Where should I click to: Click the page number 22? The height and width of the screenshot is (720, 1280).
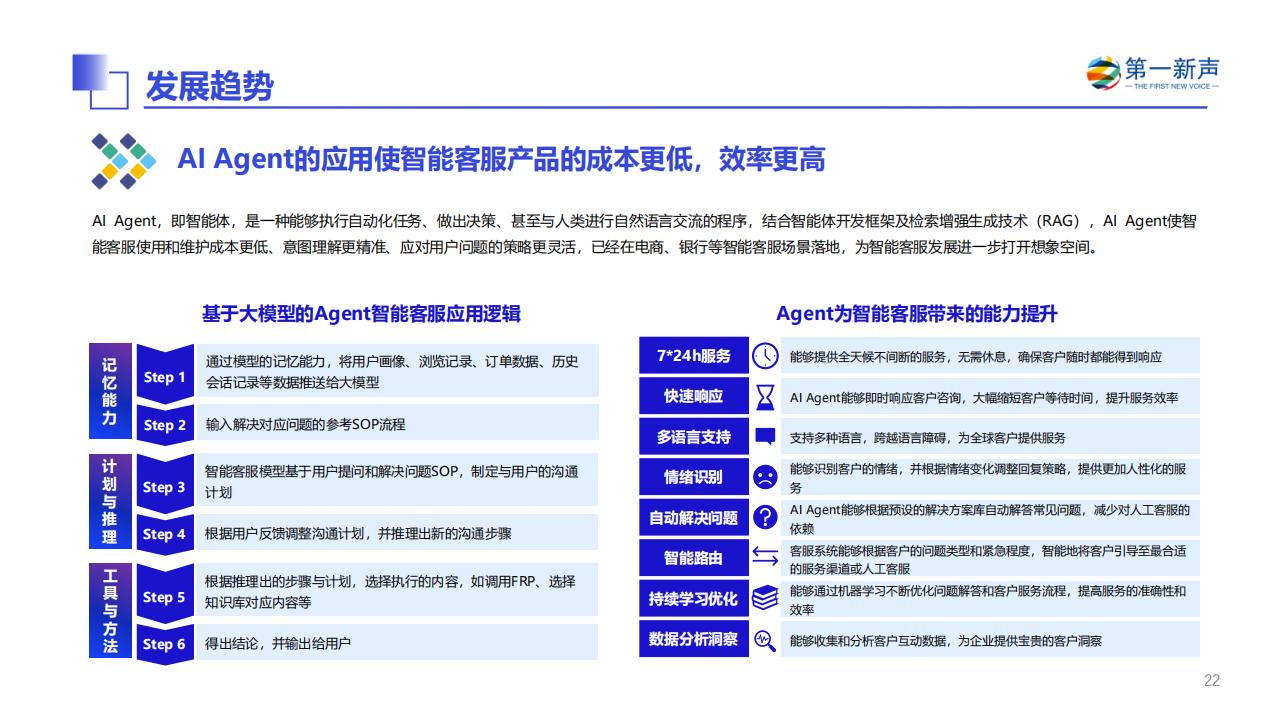click(1211, 681)
